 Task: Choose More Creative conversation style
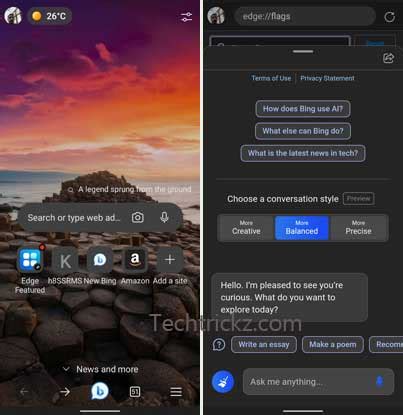(x=246, y=228)
